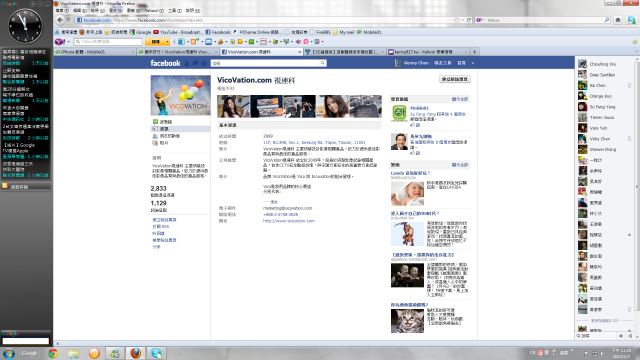Click the Firefox home button
This screenshot has width=640, height=360.
[x=618, y=20]
